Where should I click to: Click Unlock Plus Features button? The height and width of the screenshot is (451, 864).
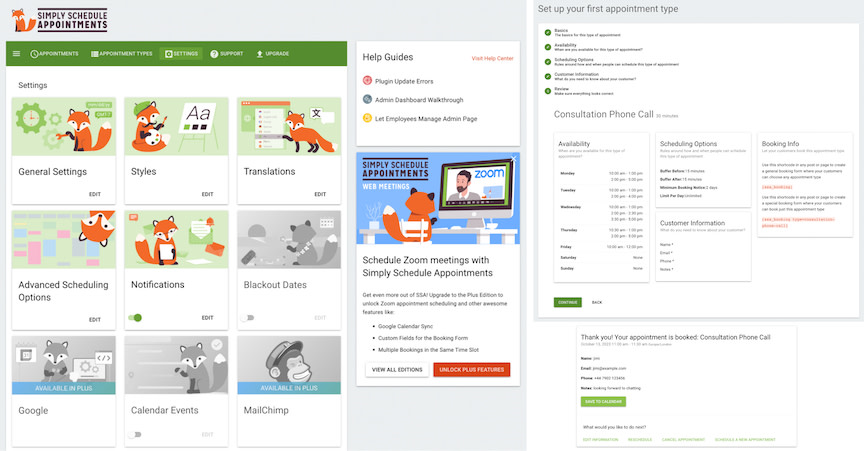point(472,369)
